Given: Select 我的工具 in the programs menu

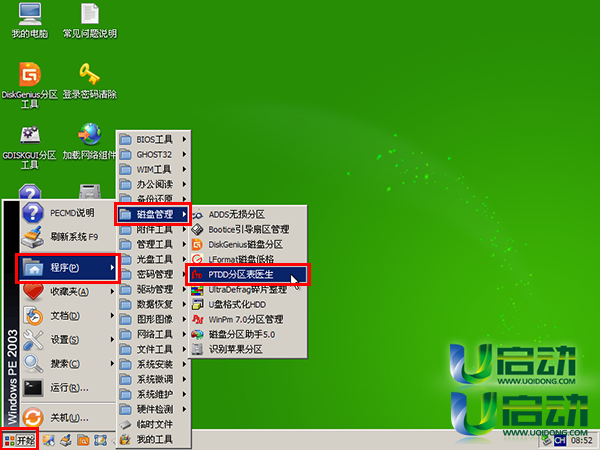Looking at the screenshot, I should click(x=153, y=439).
